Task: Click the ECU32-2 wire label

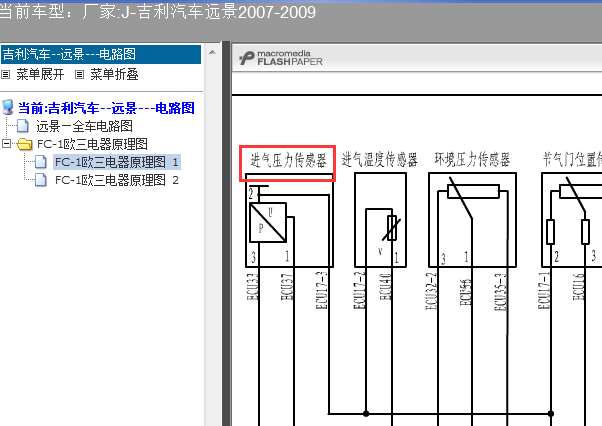Action: pos(431,291)
